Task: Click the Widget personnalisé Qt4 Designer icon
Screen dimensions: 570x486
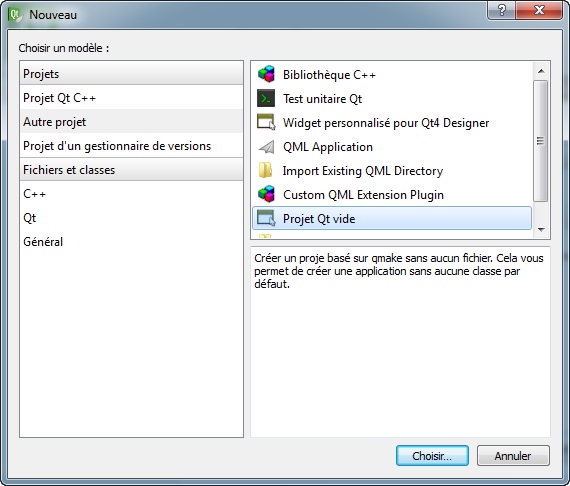Action: tap(266, 122)
